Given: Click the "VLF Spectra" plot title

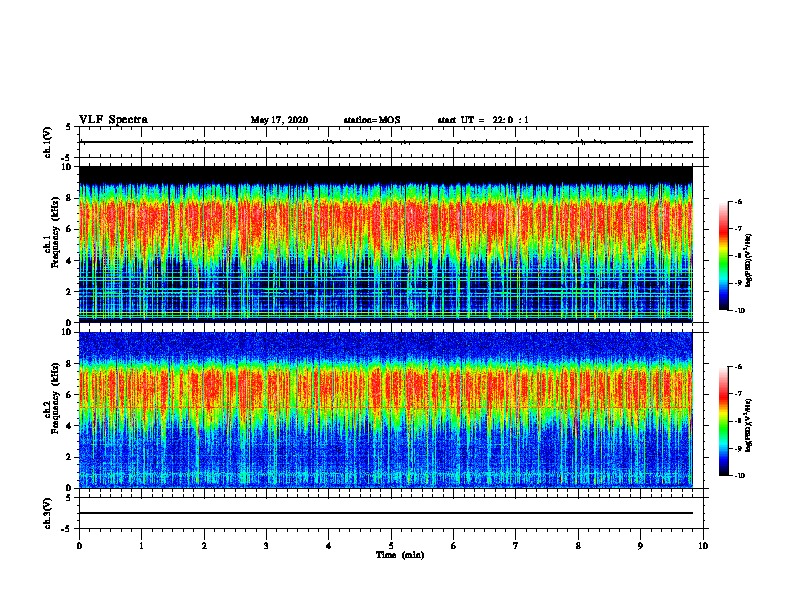Looking at the screenshot, I should point(113,120).
